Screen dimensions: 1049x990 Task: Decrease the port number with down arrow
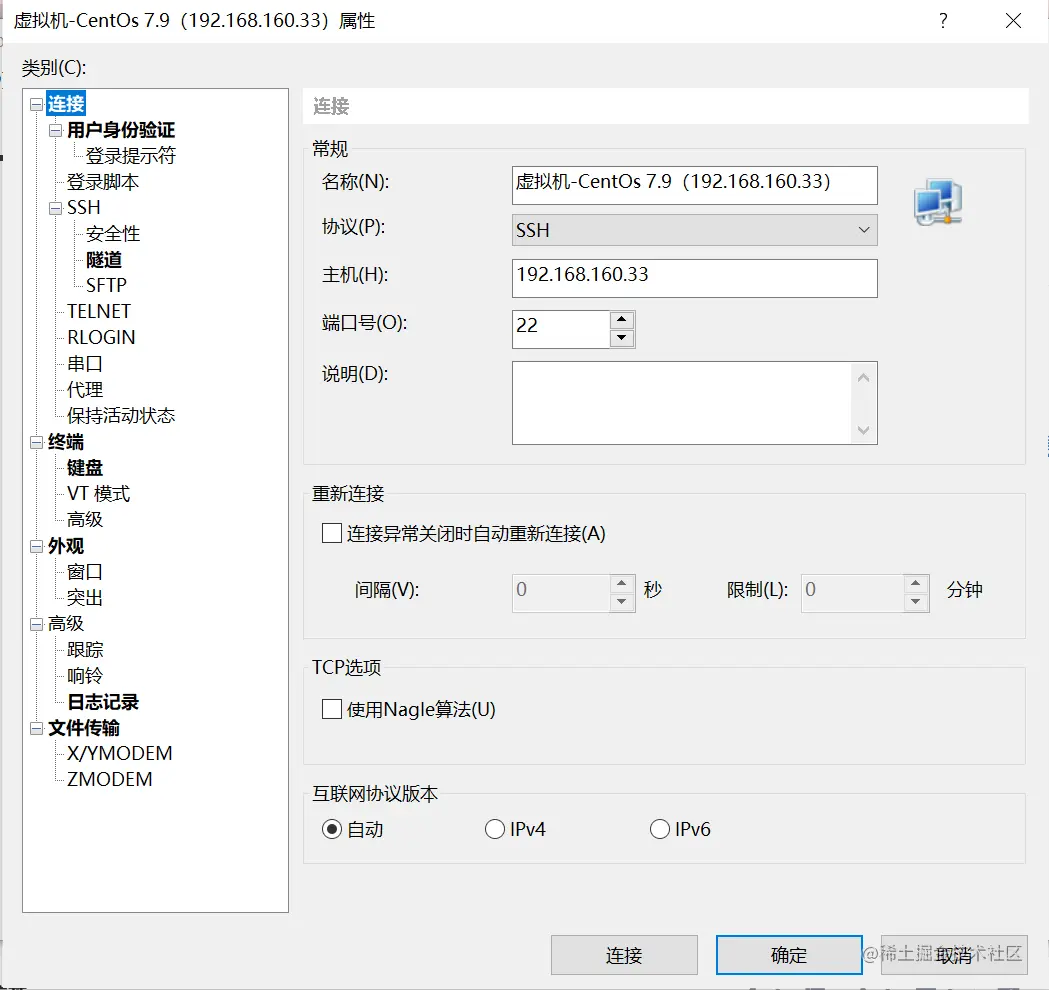click(x=622, y=338)
